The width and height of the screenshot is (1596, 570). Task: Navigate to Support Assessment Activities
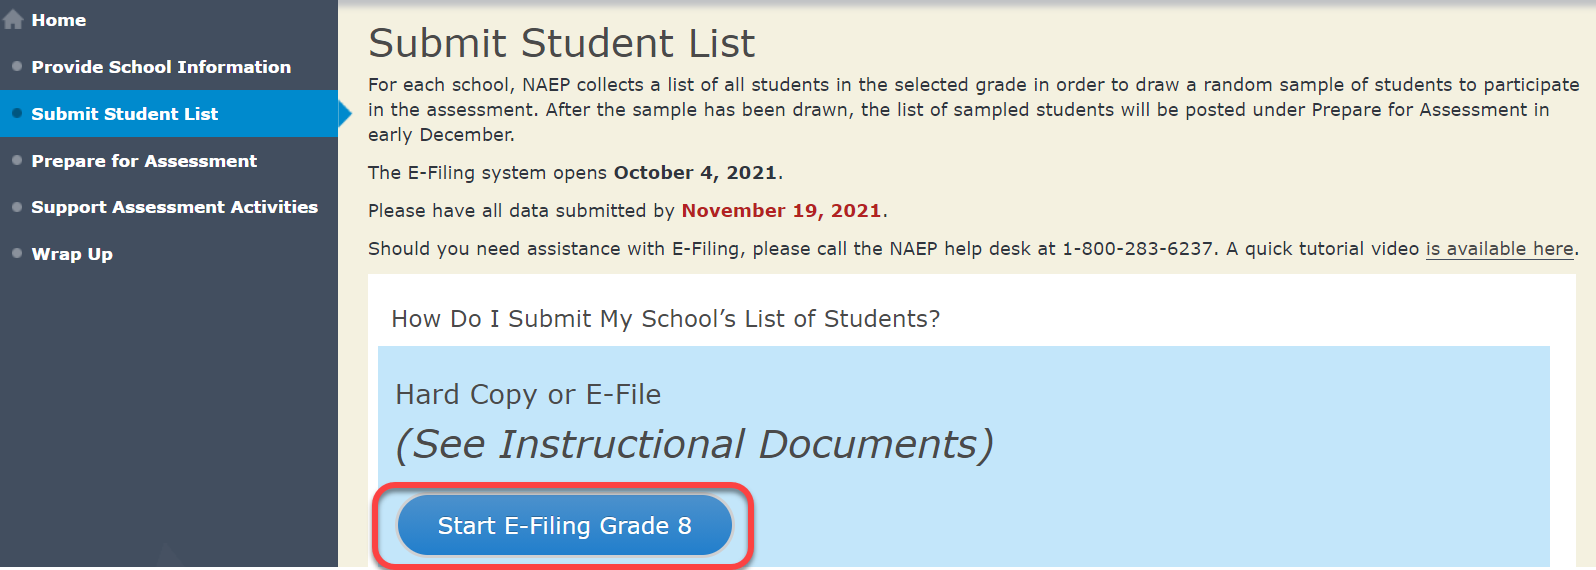[x=174, y=207]
